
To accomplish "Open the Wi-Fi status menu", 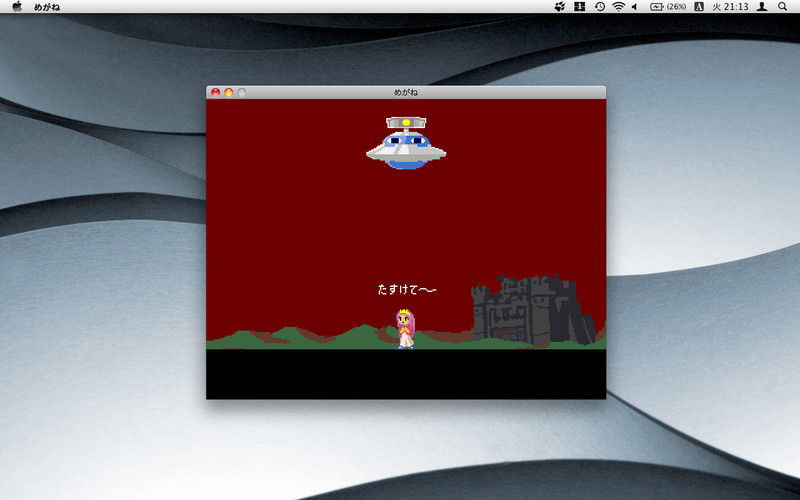I will click(x=618, y=7).
